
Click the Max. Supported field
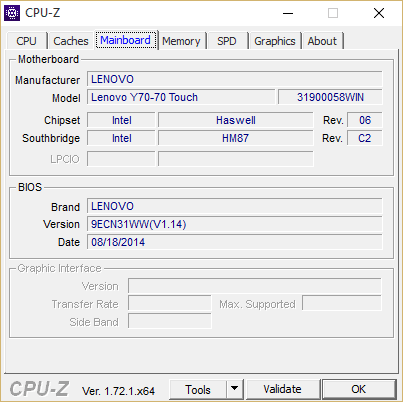click(342, 303)
